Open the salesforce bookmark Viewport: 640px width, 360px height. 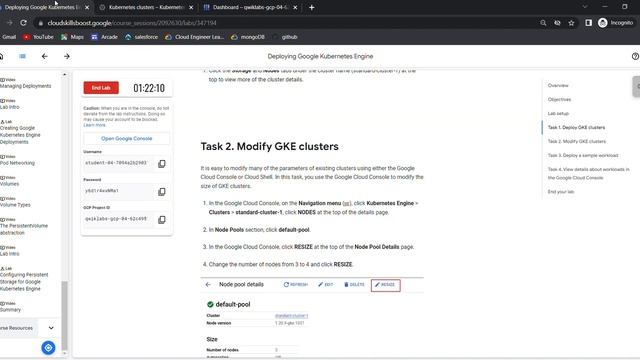pos(141,37)
